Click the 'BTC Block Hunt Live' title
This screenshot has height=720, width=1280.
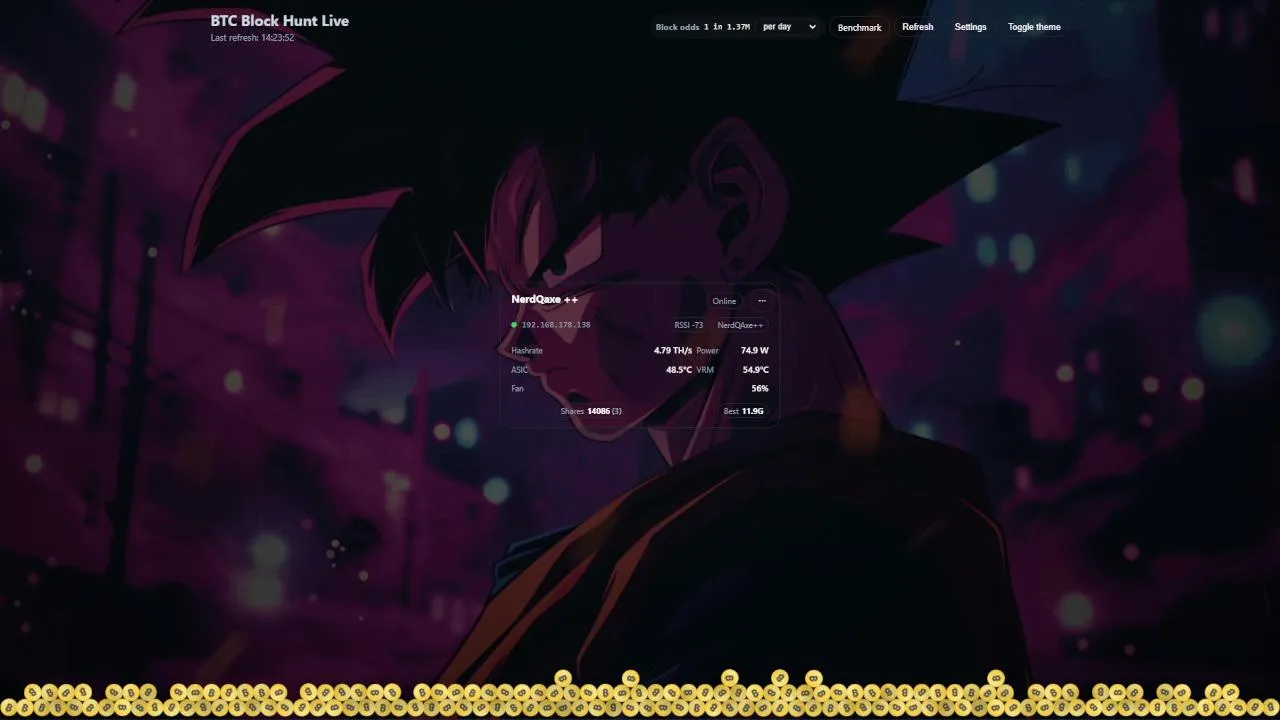280,20
